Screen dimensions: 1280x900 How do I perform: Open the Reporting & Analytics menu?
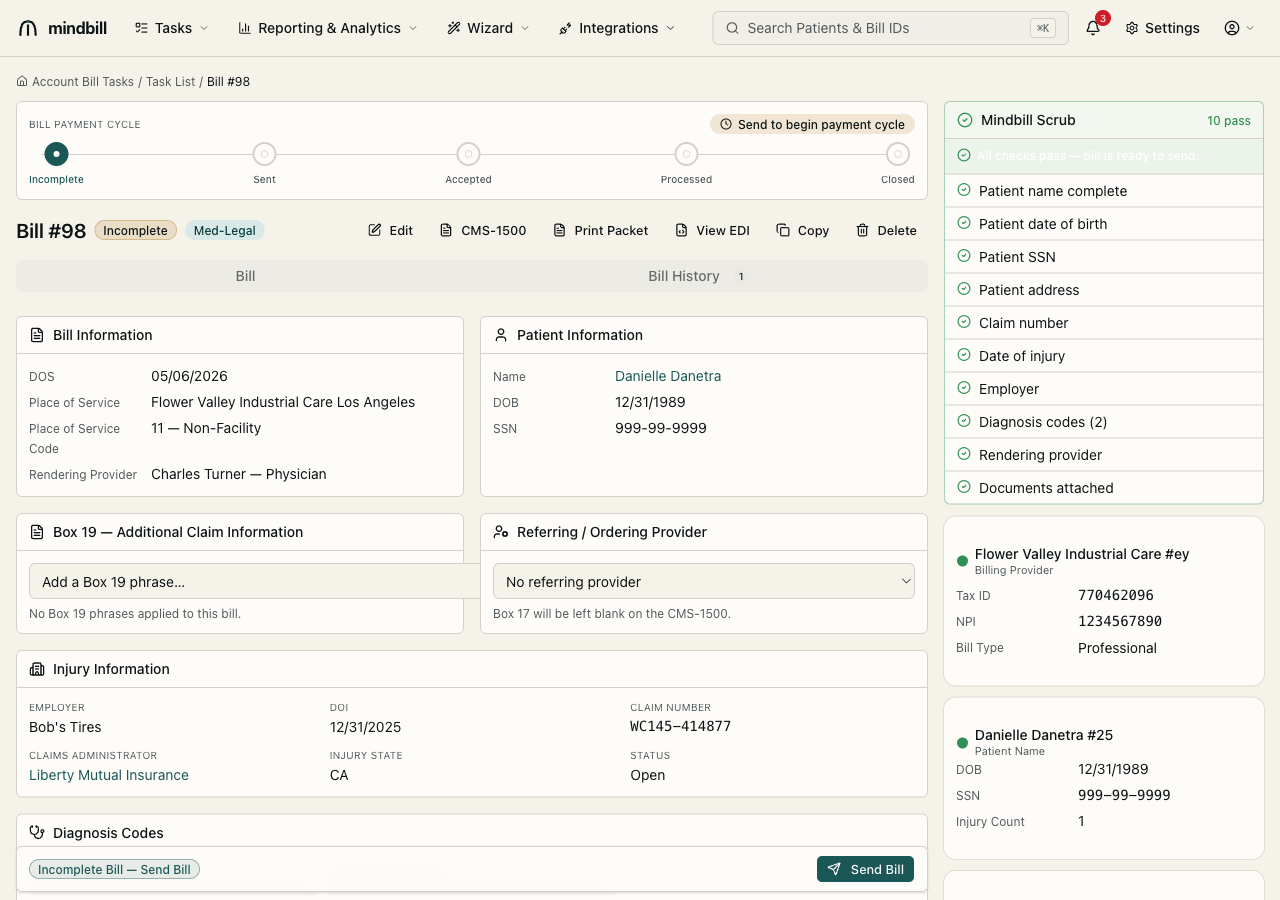pyautogui.click(x=328, y=28)
